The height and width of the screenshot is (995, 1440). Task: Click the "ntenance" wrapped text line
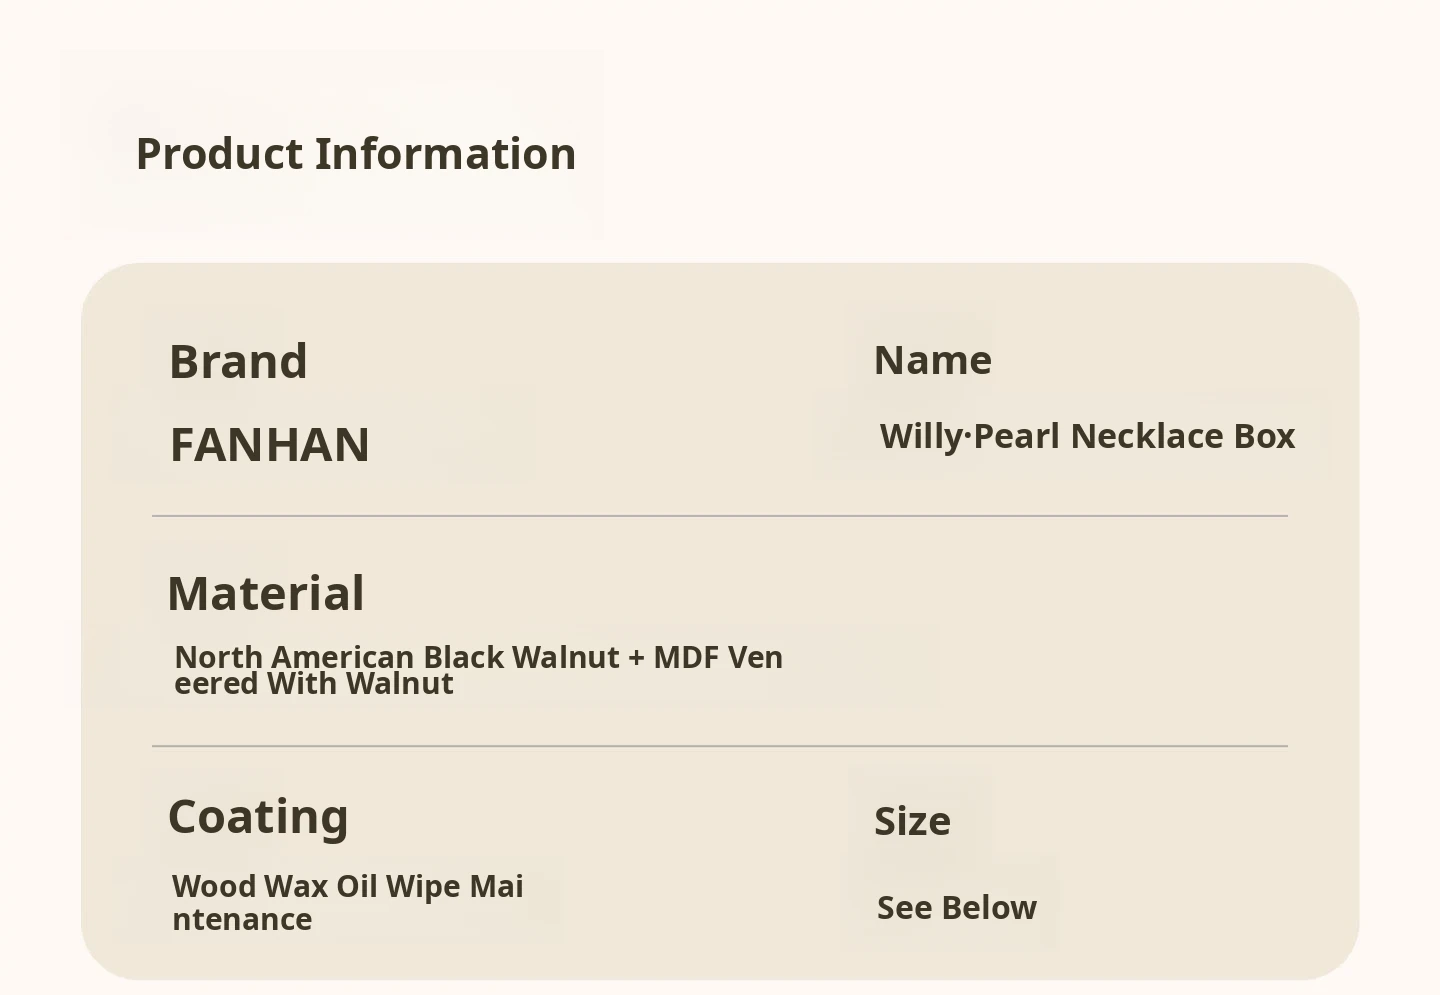click(242, 920)
